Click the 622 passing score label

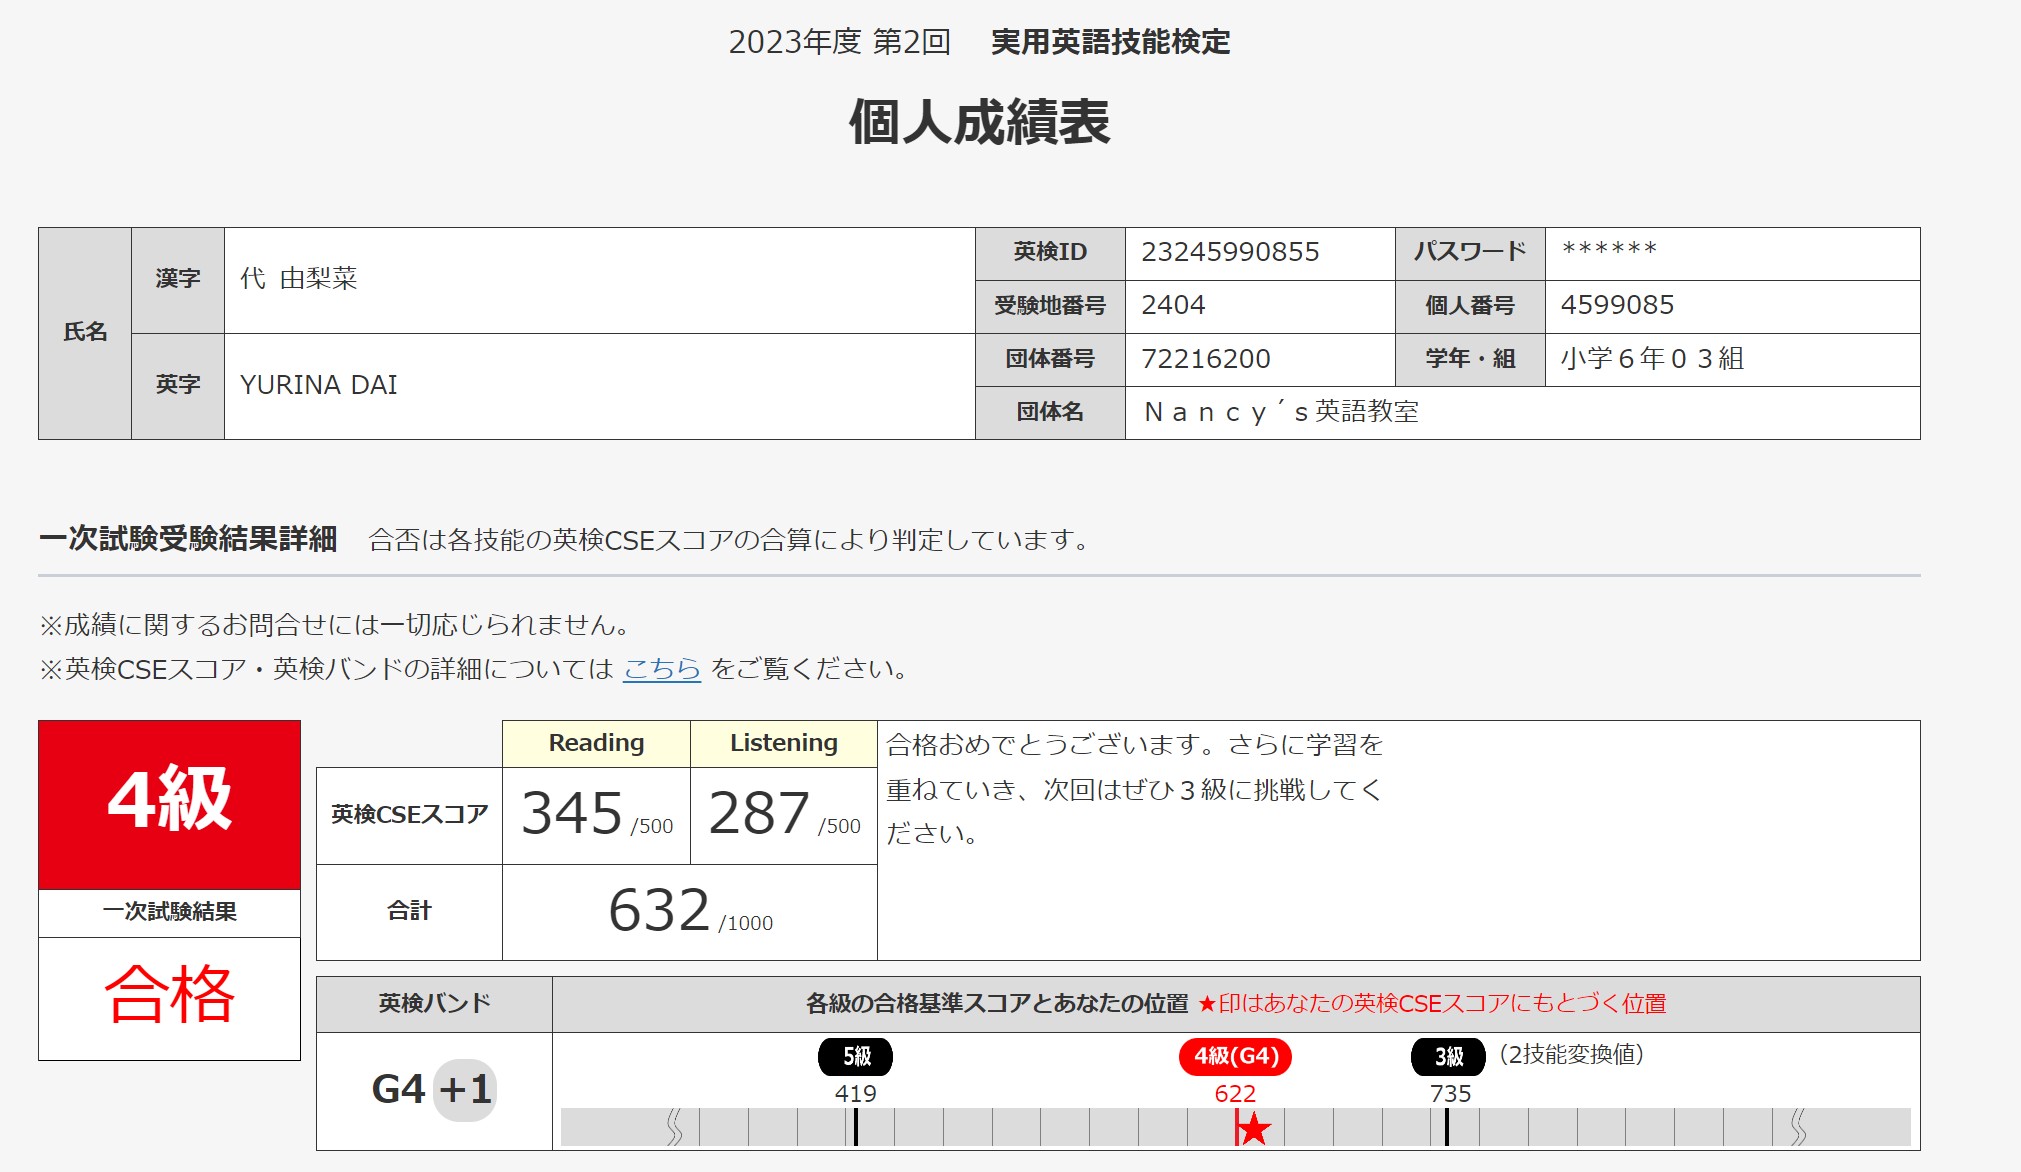coord(1235,1094)
